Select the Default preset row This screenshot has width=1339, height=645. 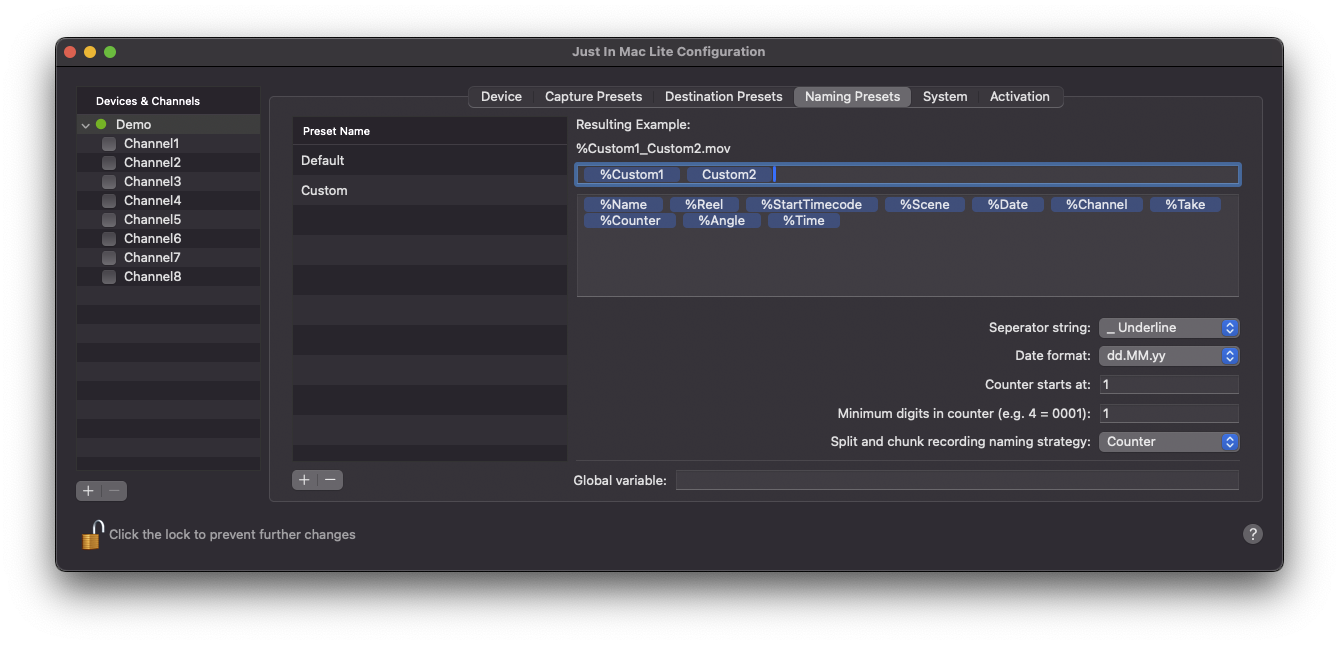pyautogui.click(x=430, y=160)
